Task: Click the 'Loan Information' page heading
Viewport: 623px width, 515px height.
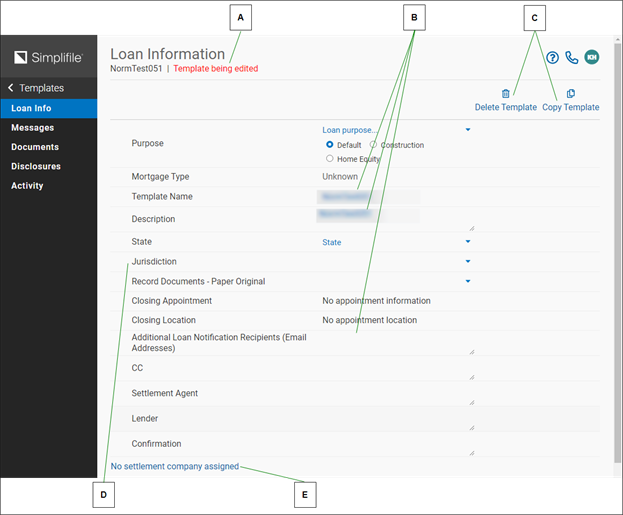Action: 168,54
